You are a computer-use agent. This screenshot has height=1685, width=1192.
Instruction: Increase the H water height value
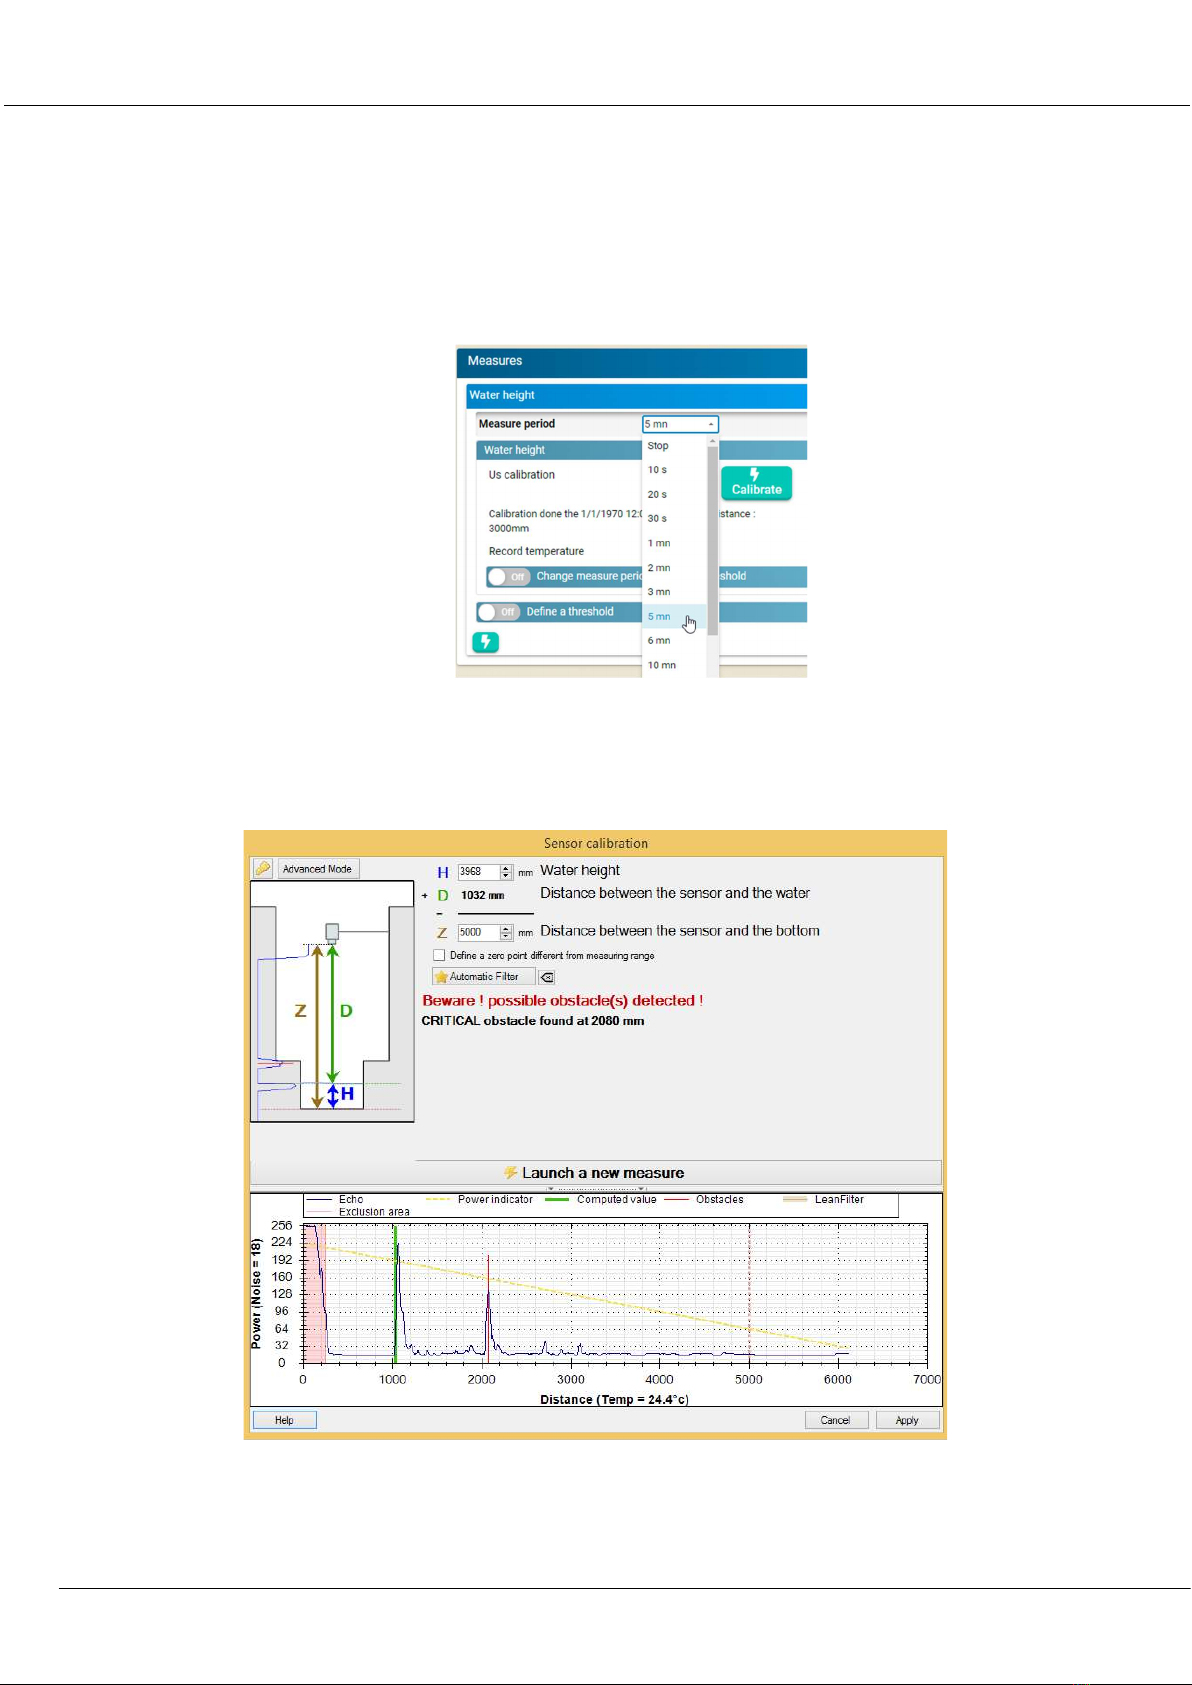[506, 868]
